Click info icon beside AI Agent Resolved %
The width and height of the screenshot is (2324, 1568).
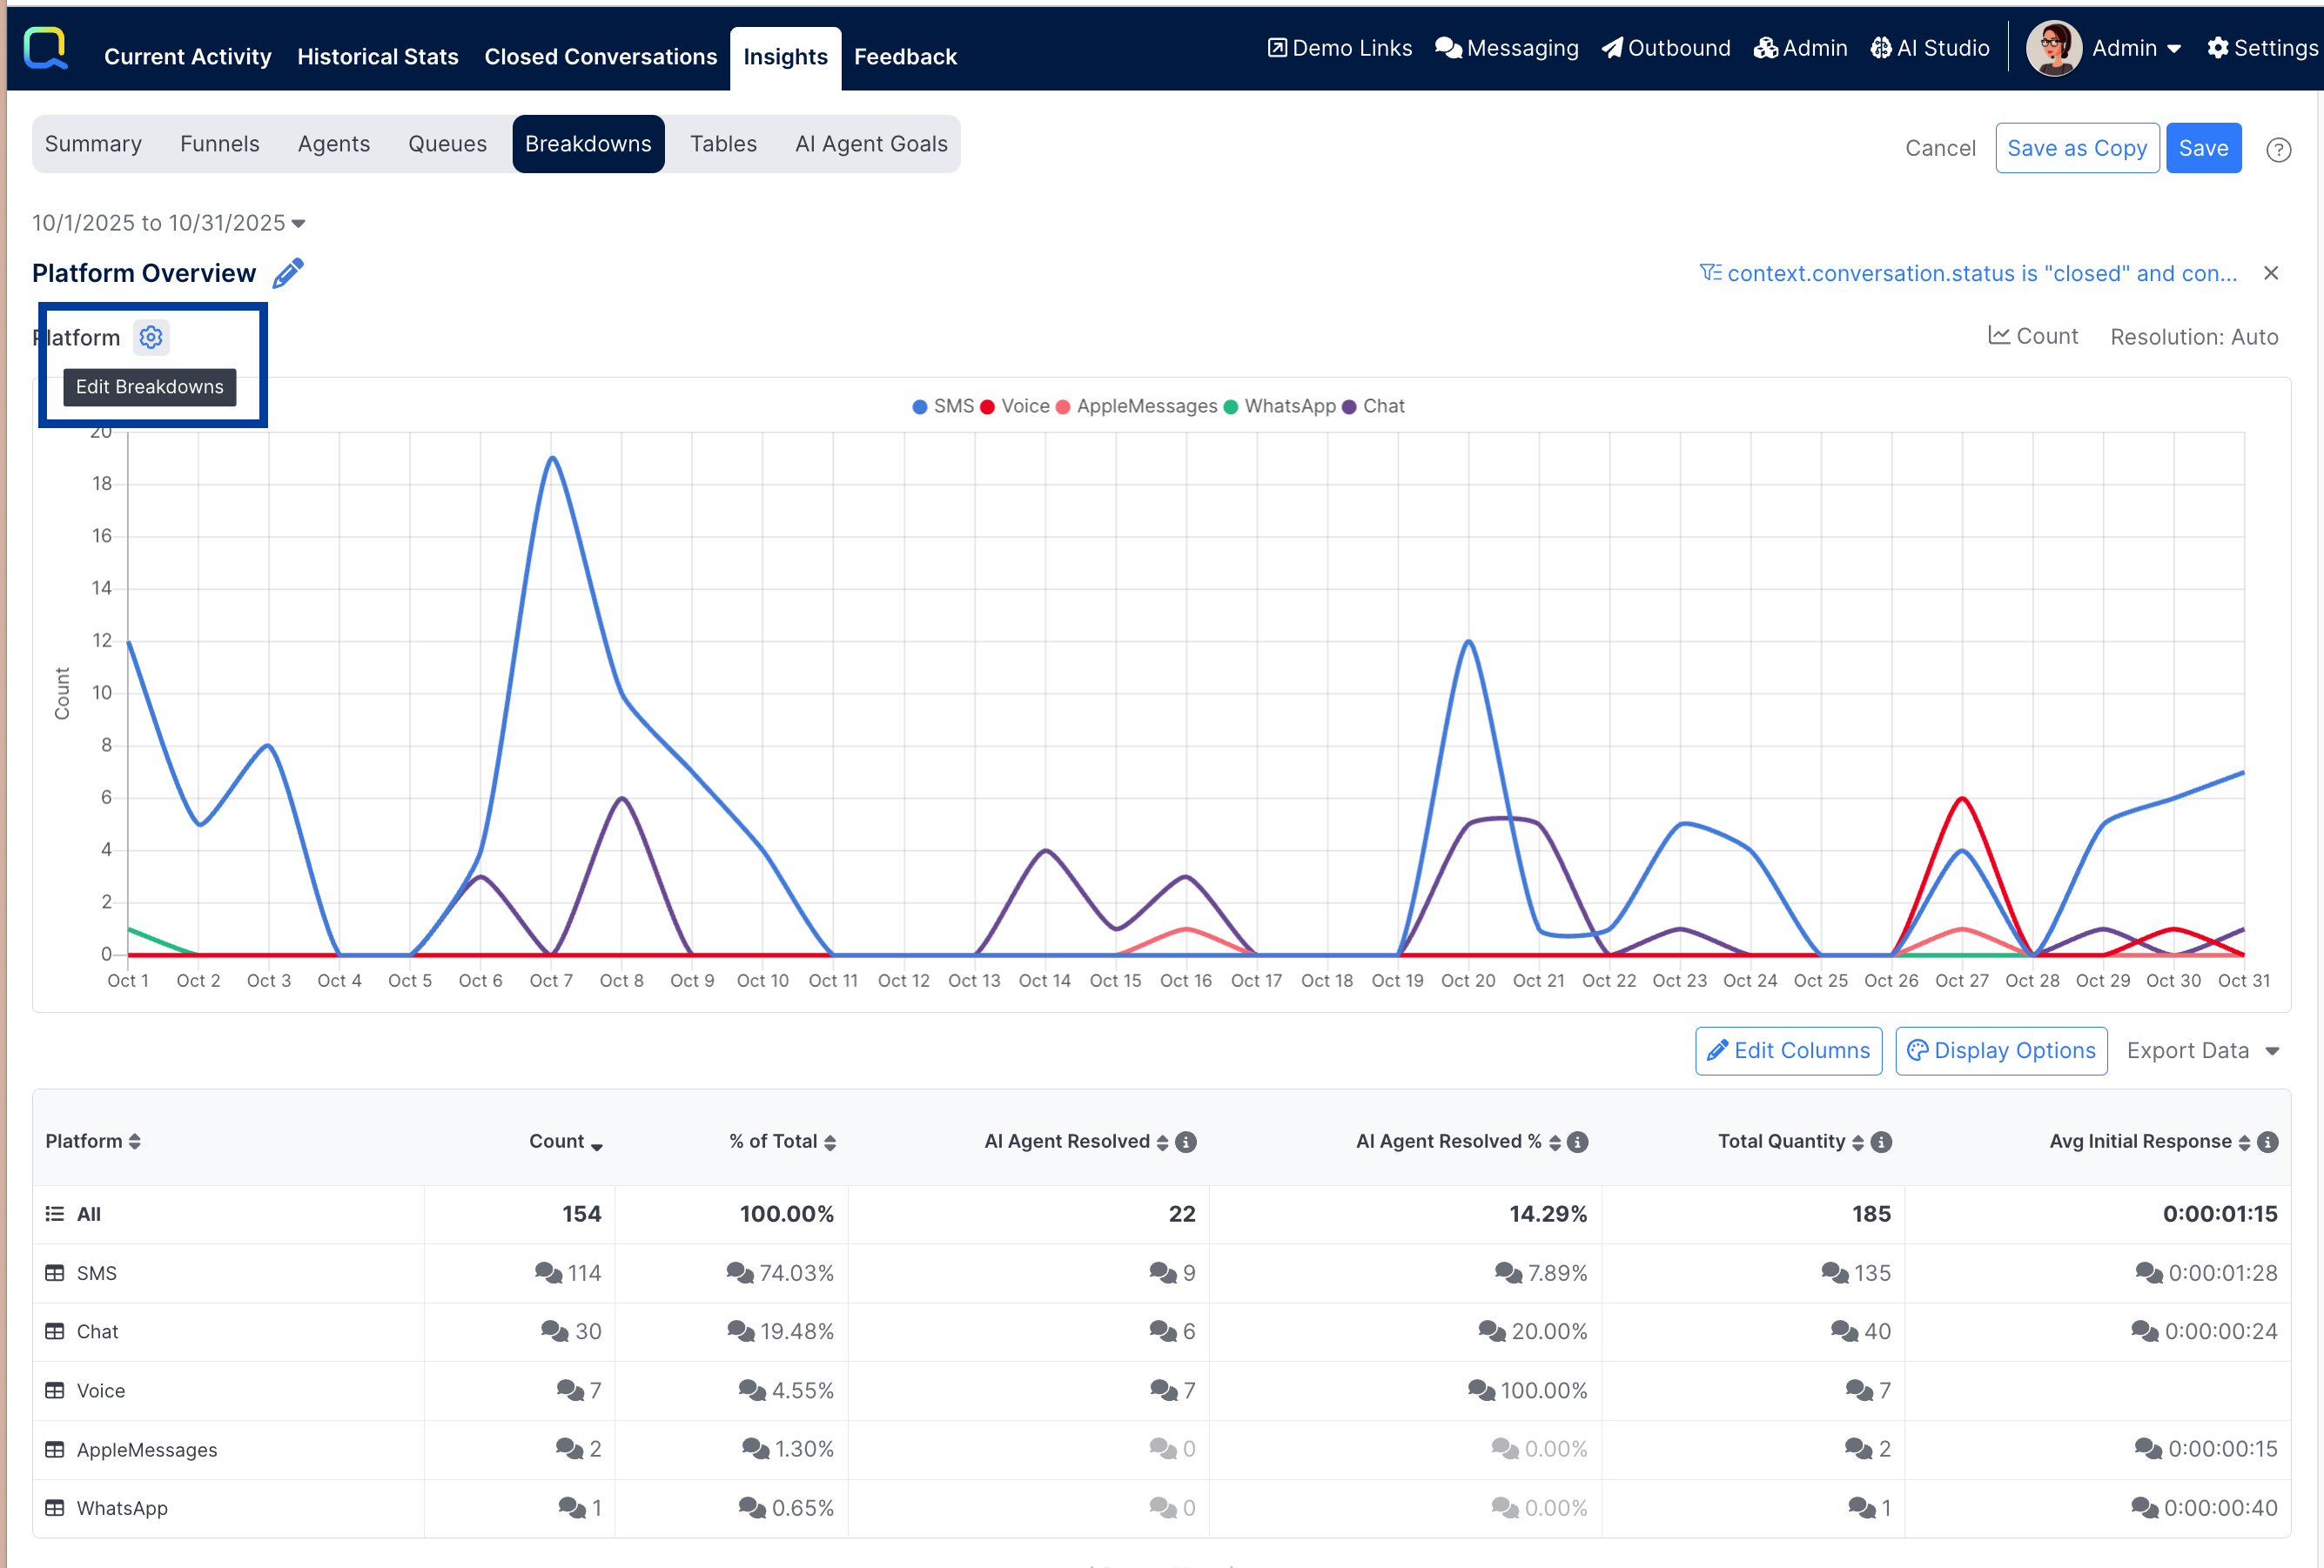(x=1578, y=1142)
